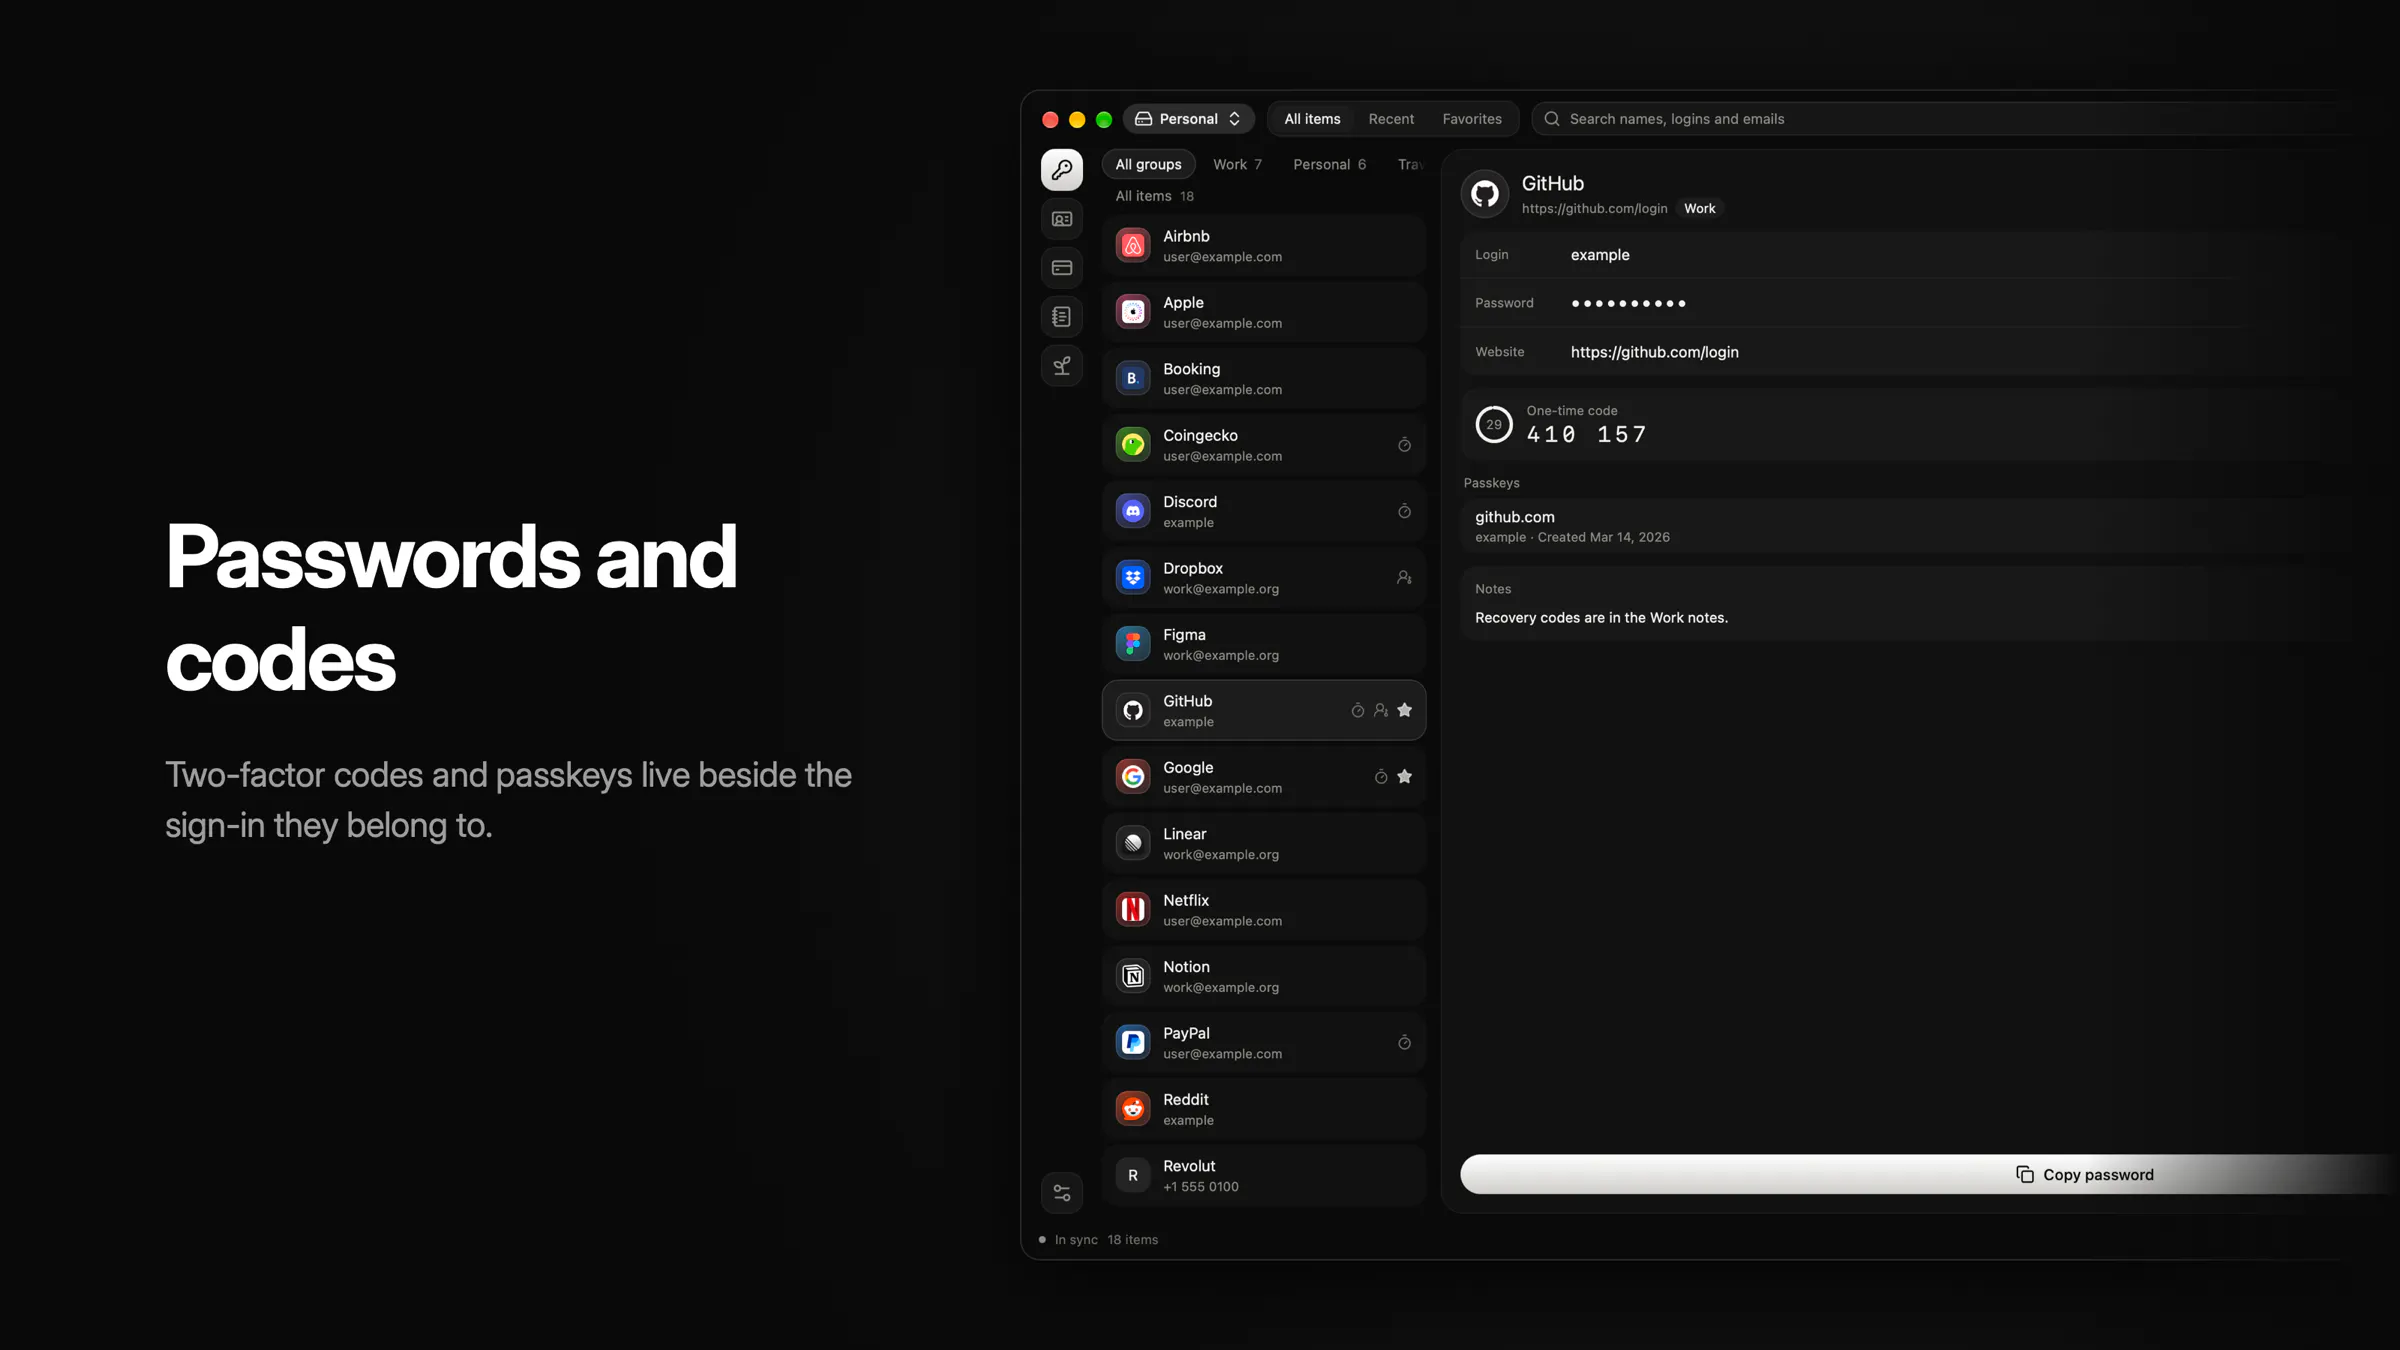Click the Coingecko row's one-time code icon
This screenshot has width=2400, height=1350.
point(1404,445)
